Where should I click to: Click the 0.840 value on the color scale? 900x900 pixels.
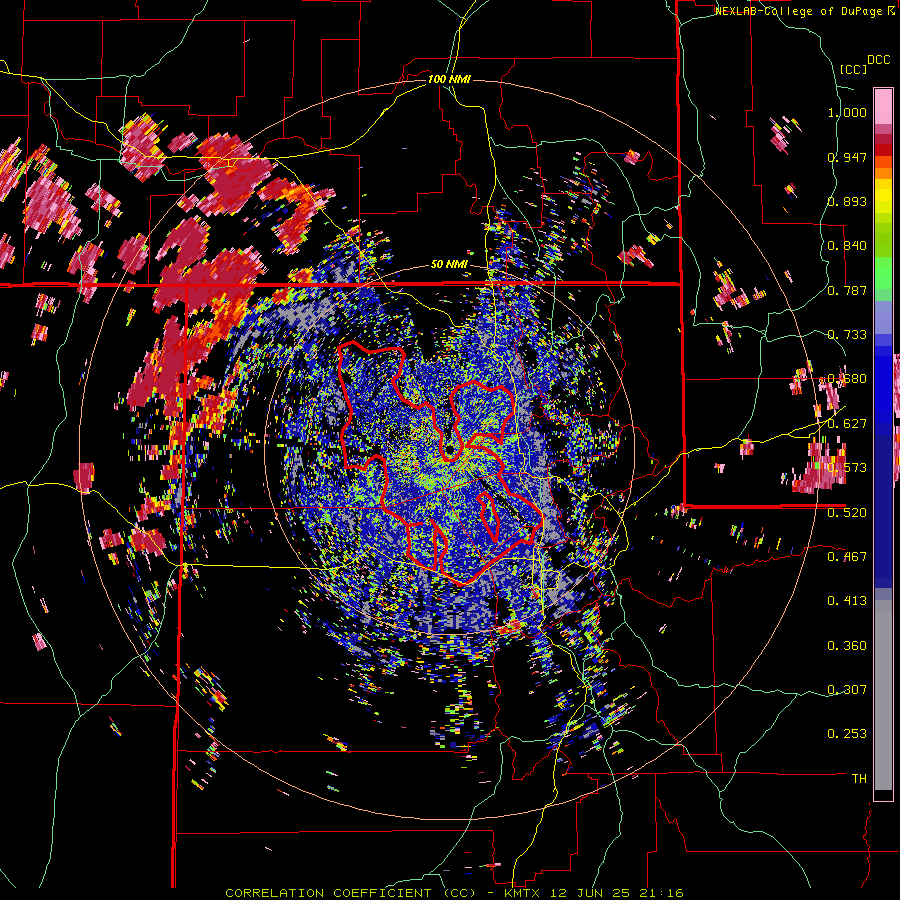click(x=847, y=246)
